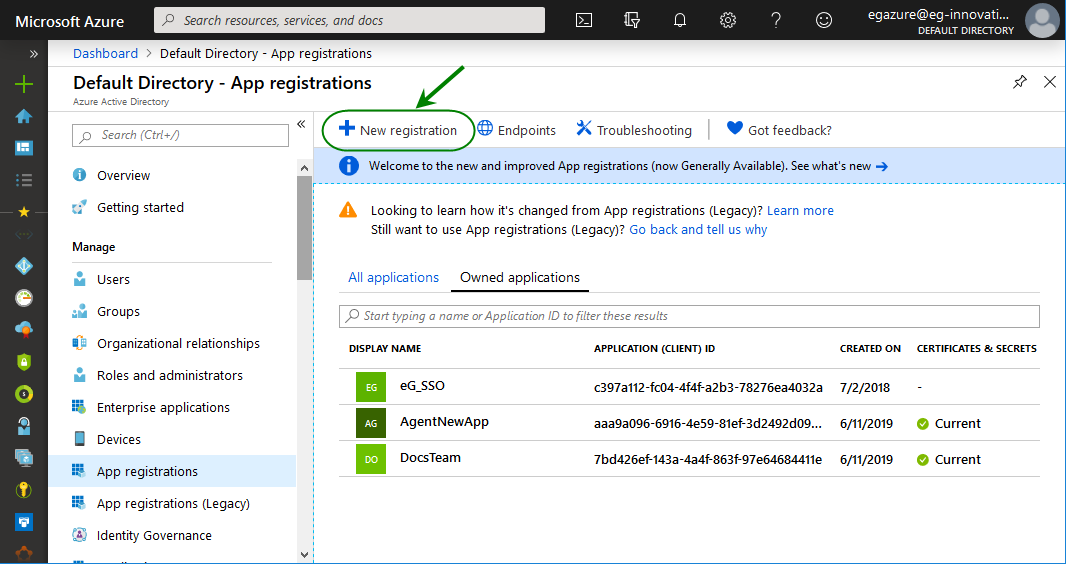
Task: Click the Current status of AgentNewApp
Action: [948, 423]
